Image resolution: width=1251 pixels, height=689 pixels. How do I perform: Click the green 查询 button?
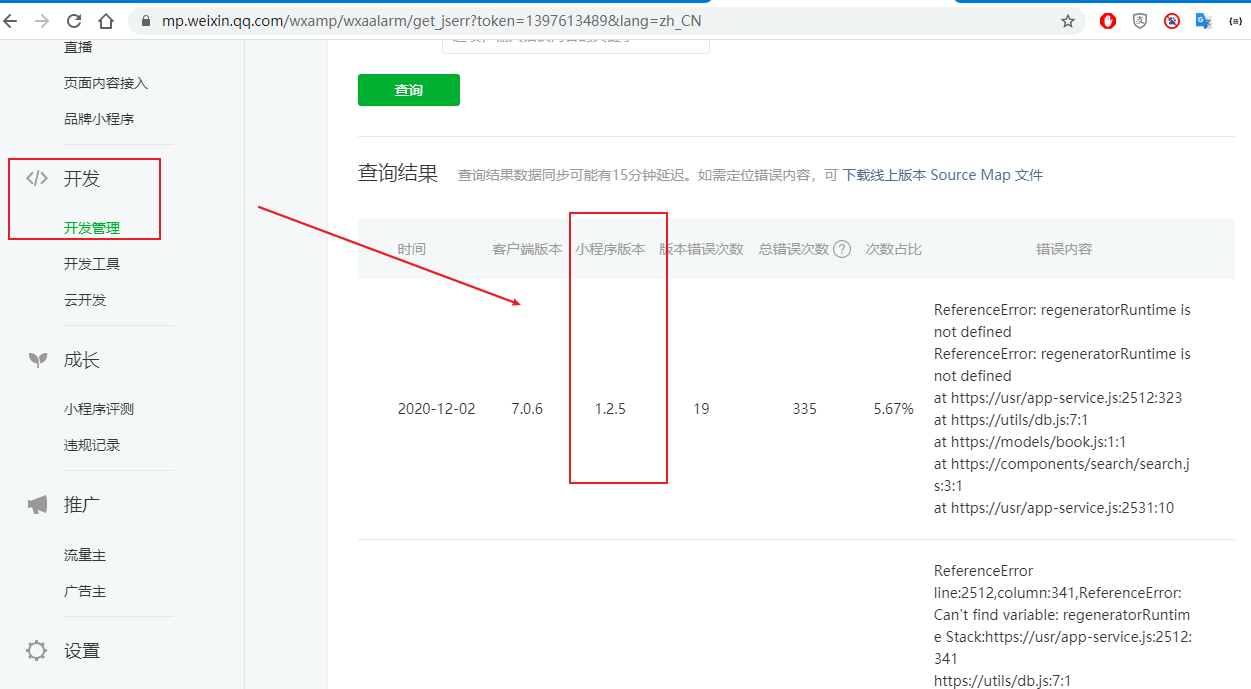click(409, 90)
